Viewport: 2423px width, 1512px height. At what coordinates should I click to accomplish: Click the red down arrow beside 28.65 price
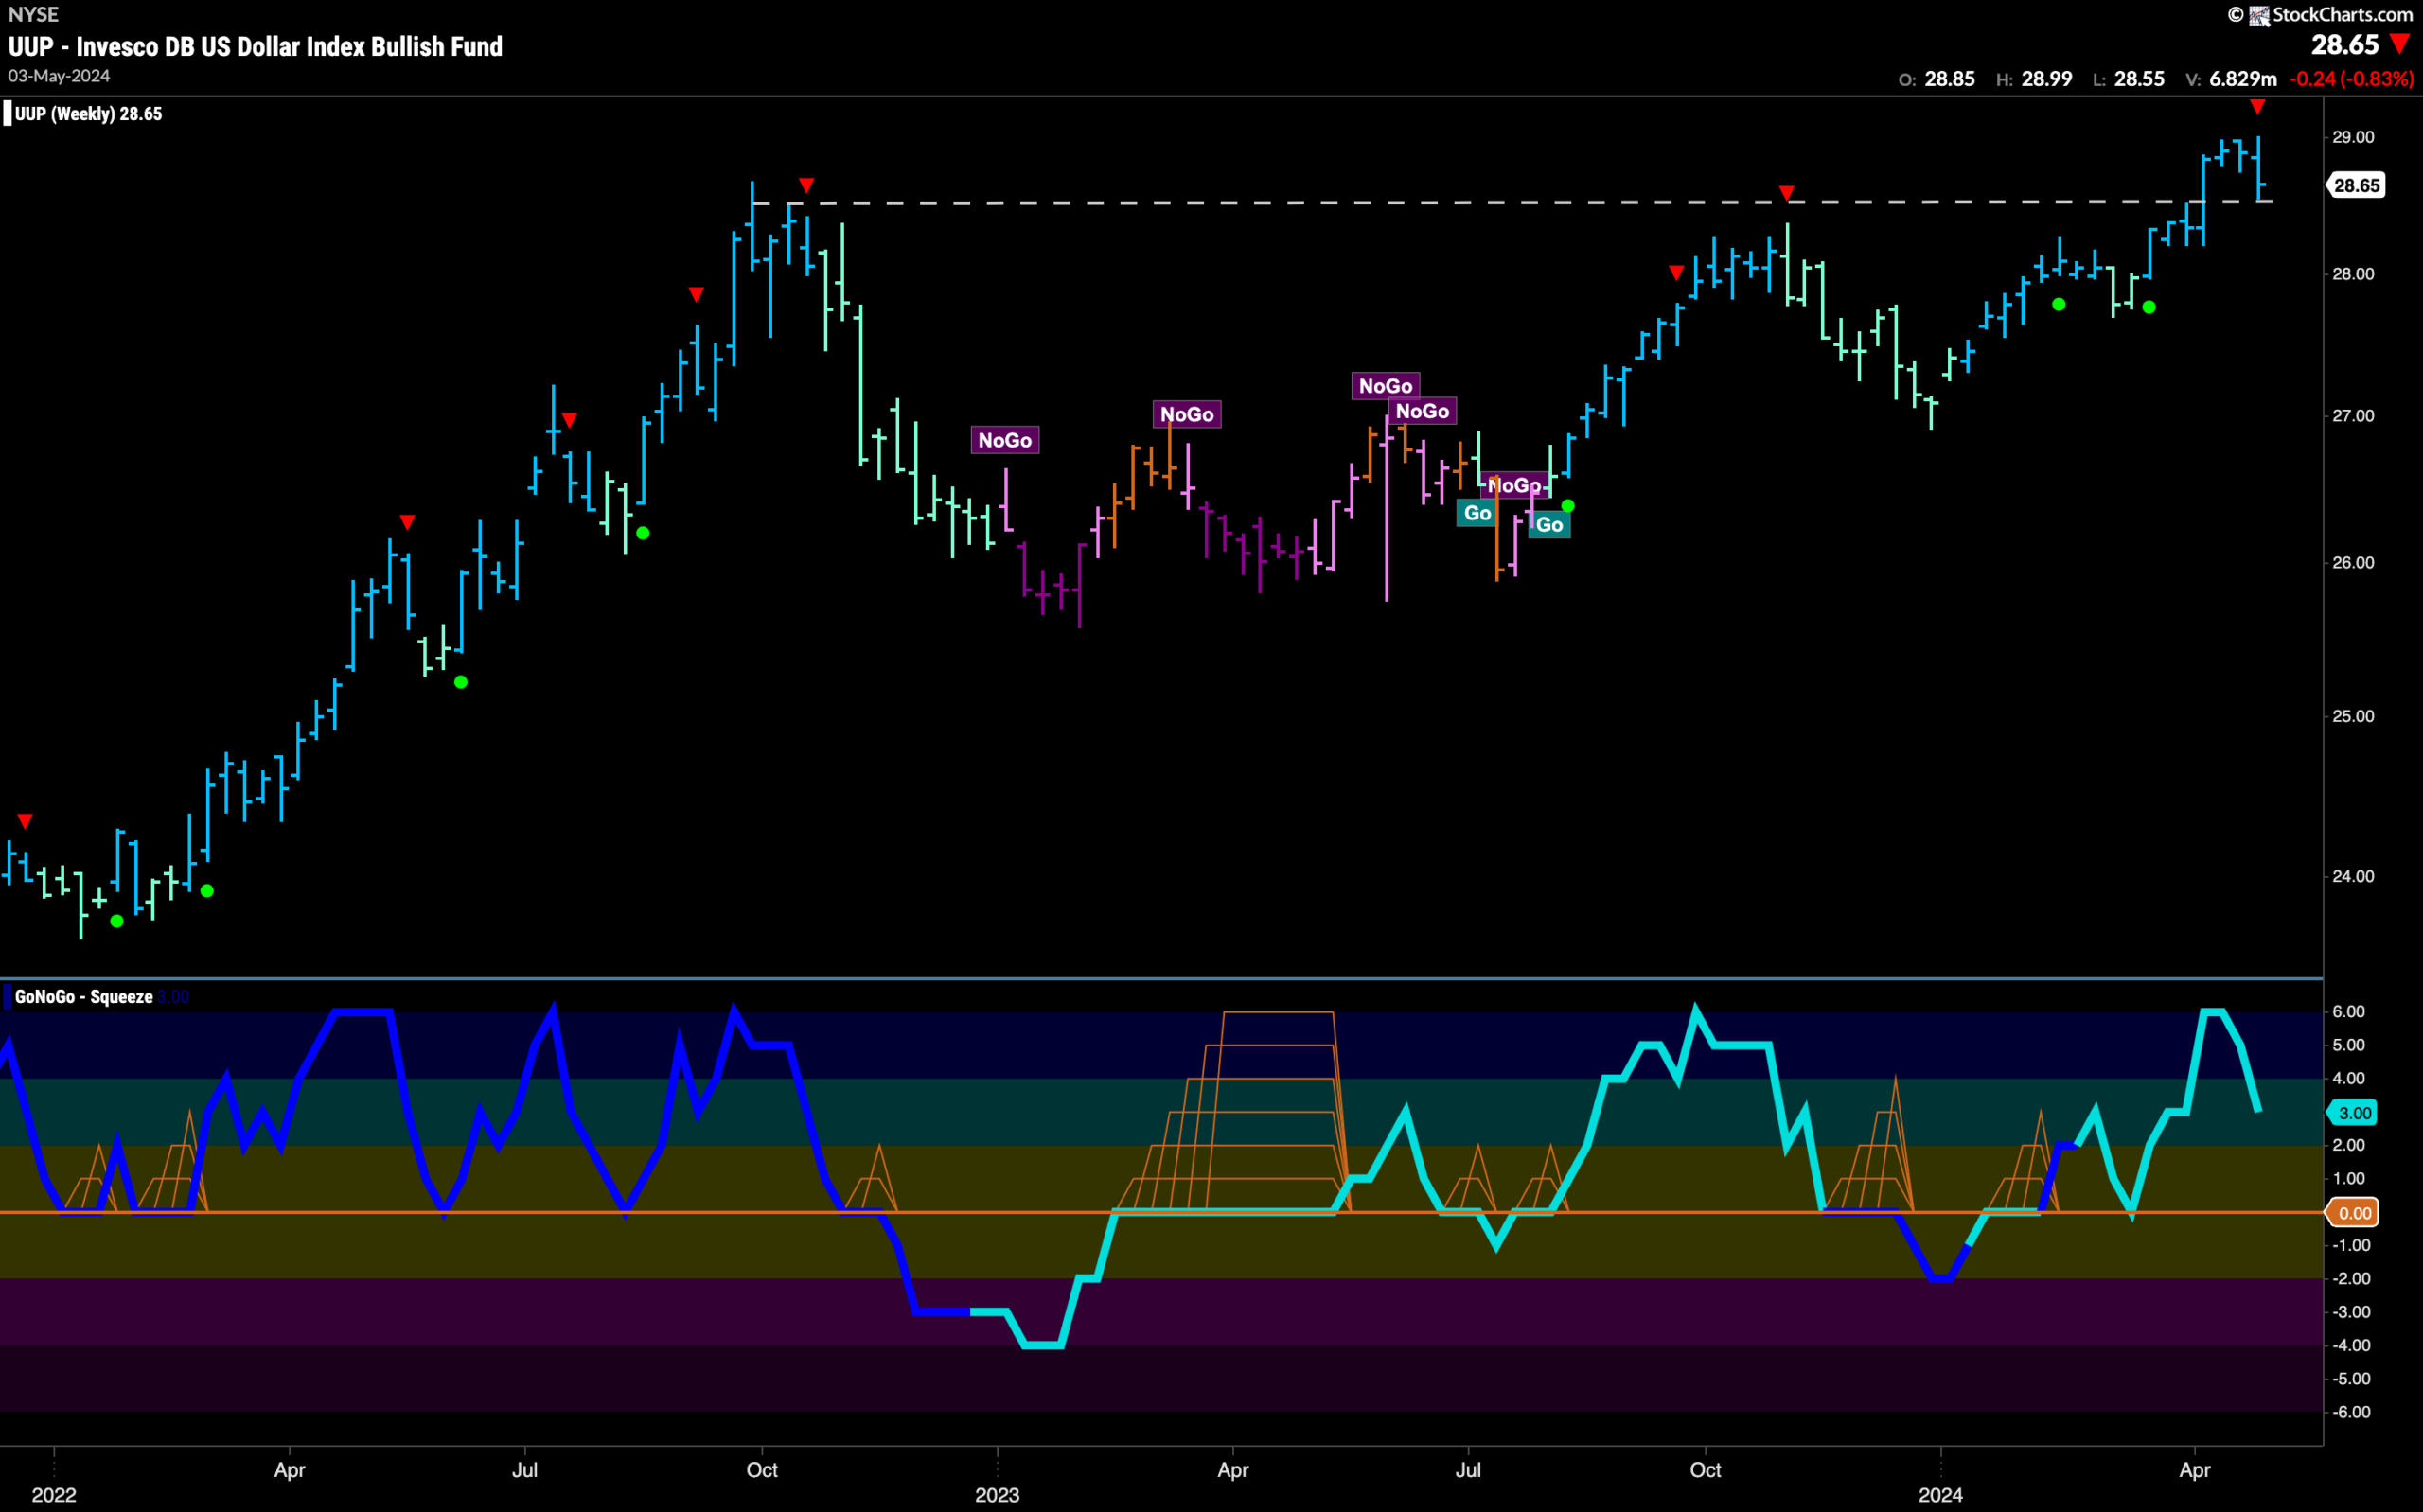[2399, 44]
